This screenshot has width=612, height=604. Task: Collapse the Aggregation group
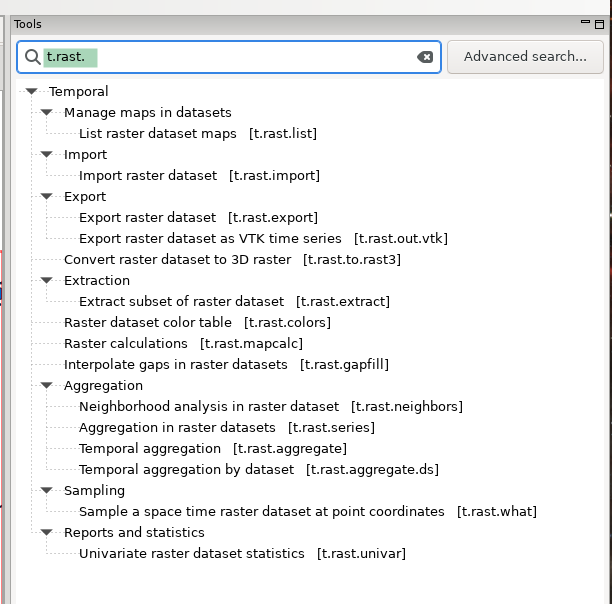point(47,385)
